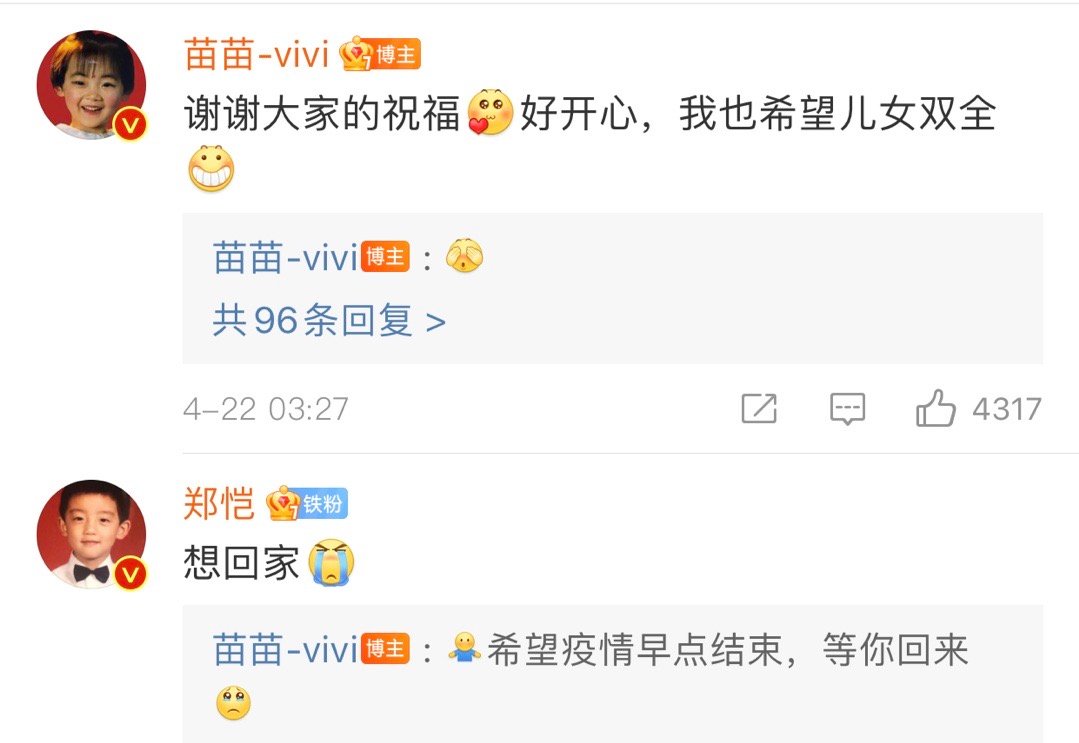Tap the crown membership badge beside 苗苗-vivi
Image resolution: width=1079 pixels, height=743 pixels.
[x=356, y=54]
